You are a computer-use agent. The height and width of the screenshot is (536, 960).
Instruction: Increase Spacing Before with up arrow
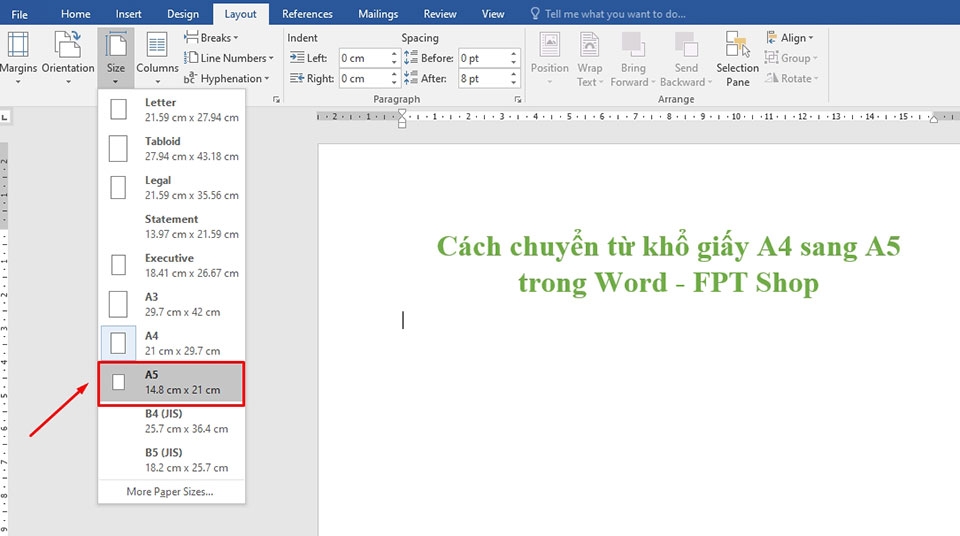point(514,53)
